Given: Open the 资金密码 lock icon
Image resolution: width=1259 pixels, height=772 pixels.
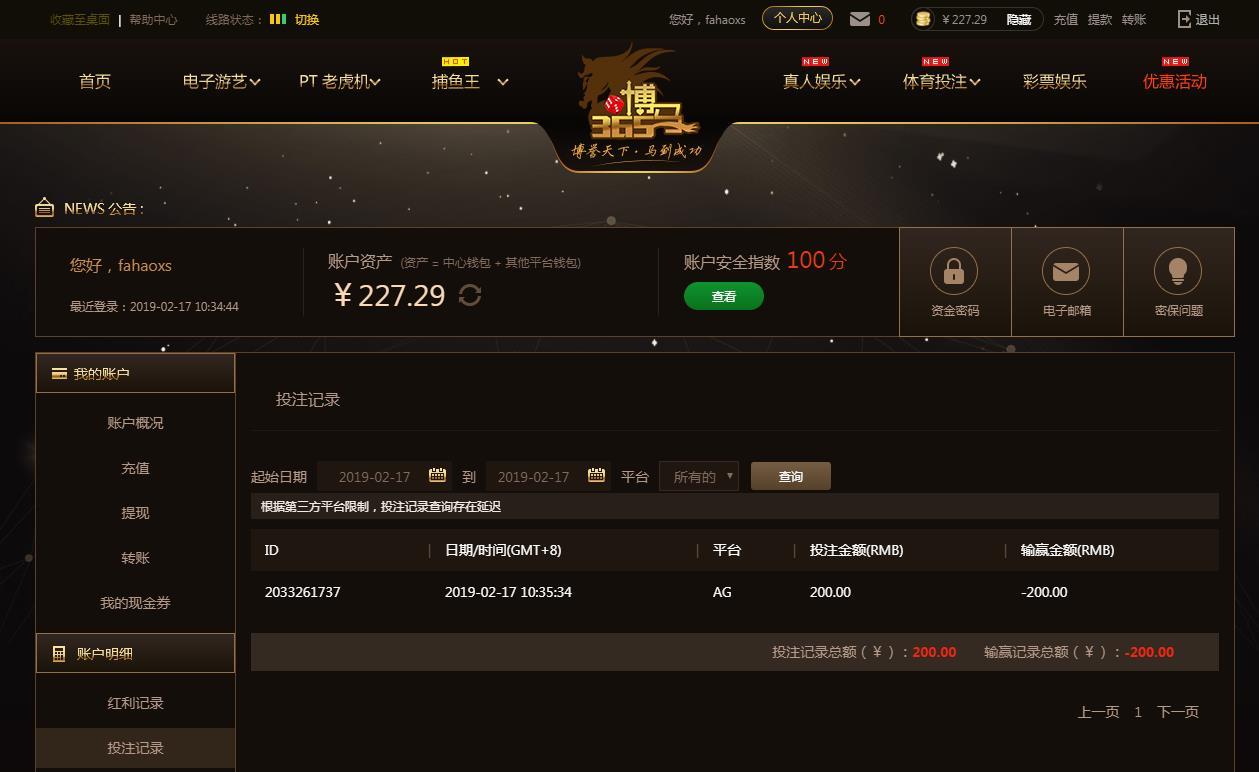Looking at the screenshot, I should [954, 271].
